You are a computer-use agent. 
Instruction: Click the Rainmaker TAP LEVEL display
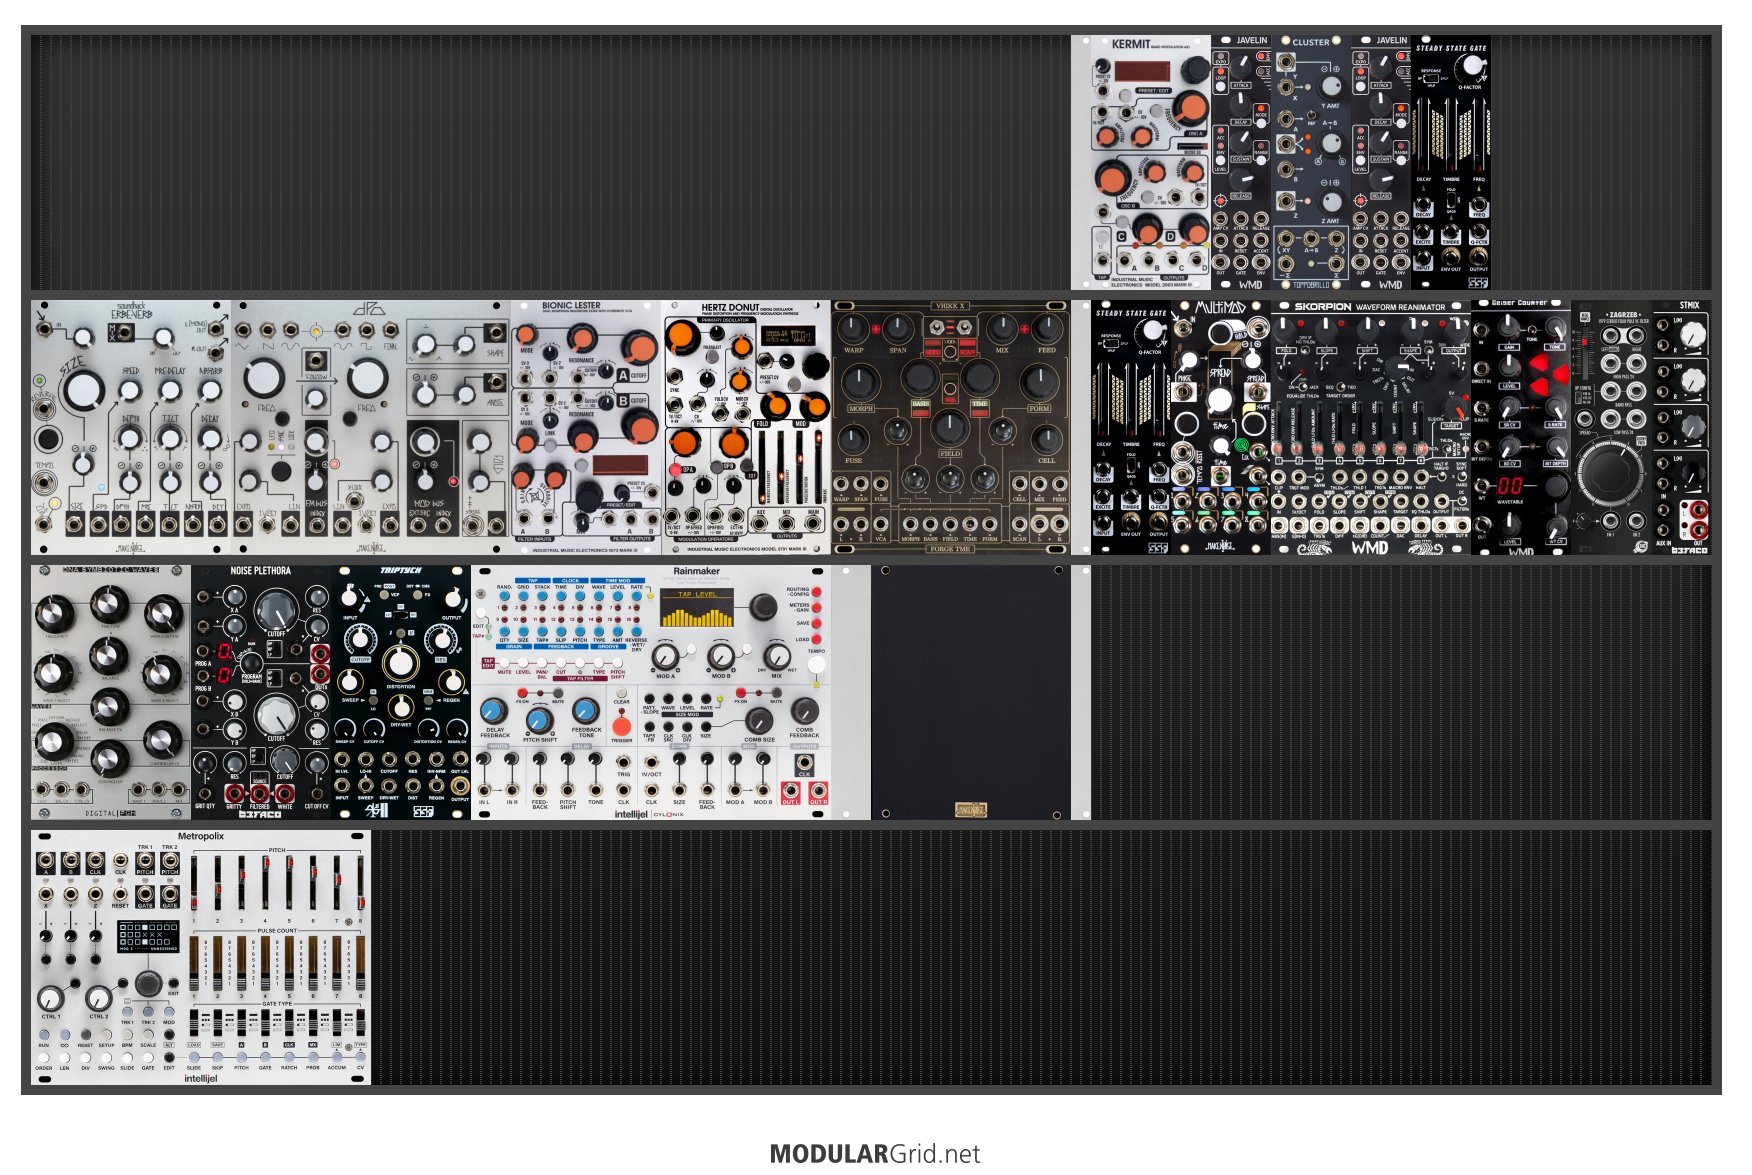coord(697,608)
